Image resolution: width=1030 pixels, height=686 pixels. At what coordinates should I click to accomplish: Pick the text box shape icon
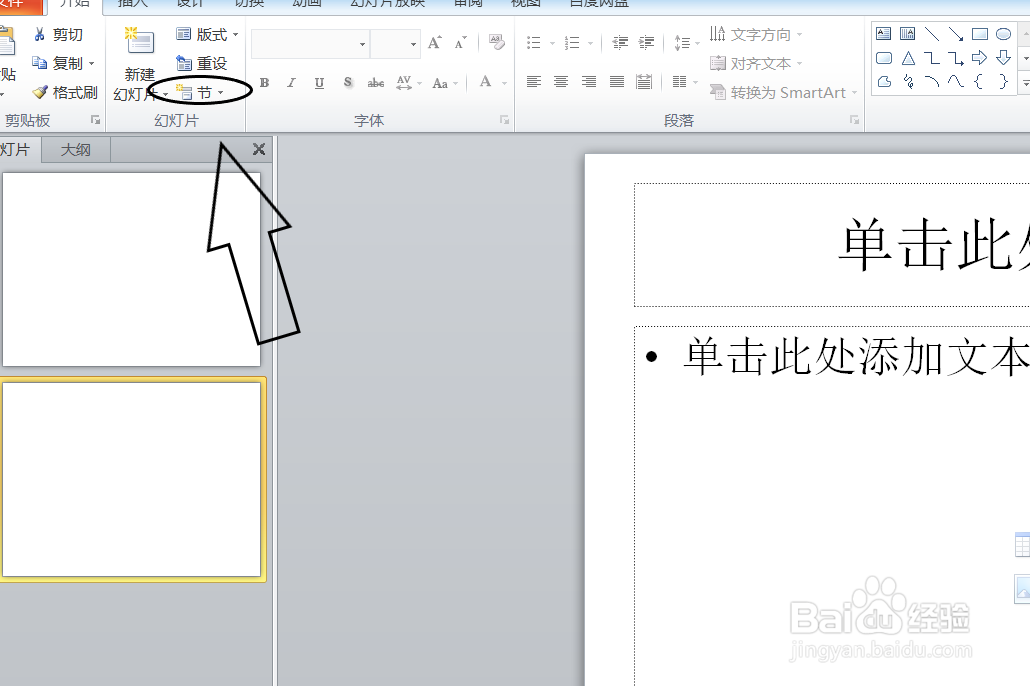click(884, 33)
